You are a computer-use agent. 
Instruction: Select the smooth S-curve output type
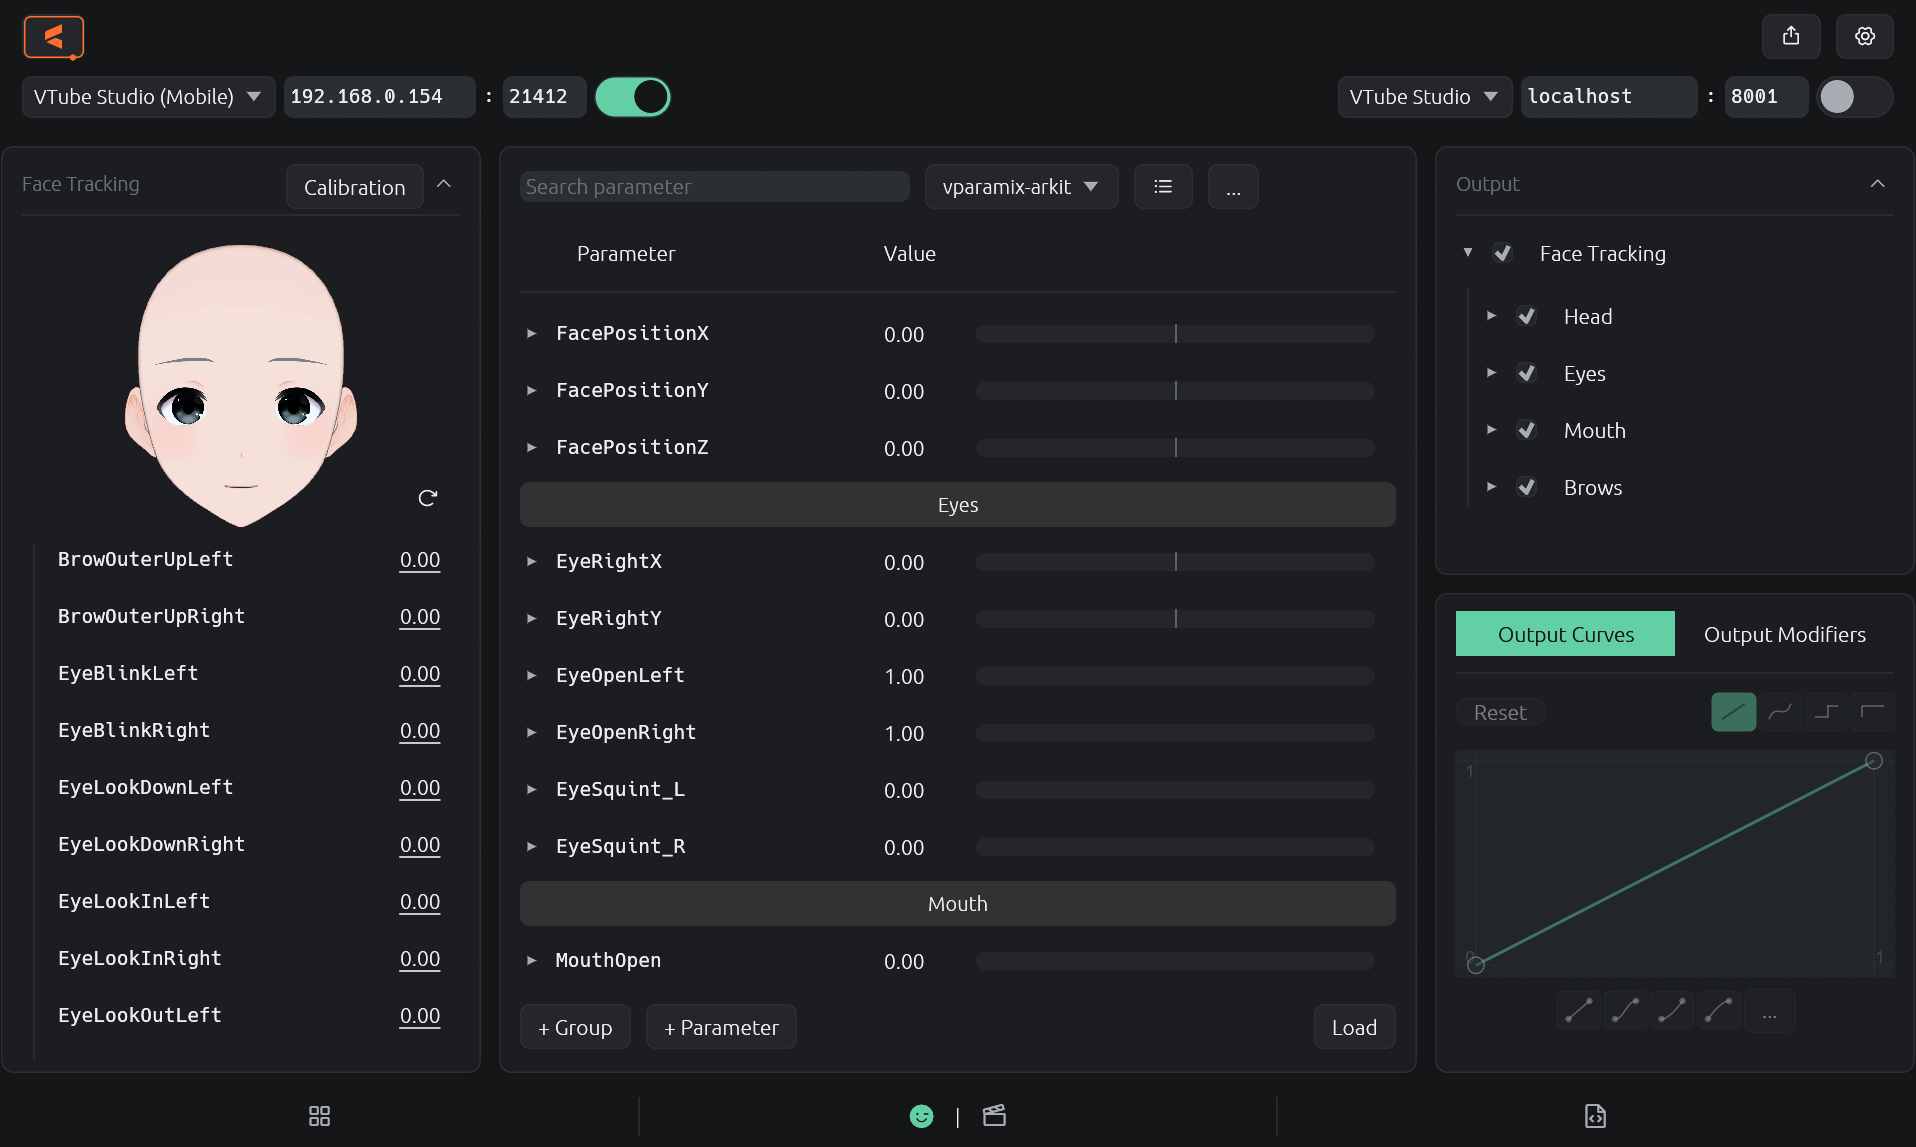click(1780, 712)
